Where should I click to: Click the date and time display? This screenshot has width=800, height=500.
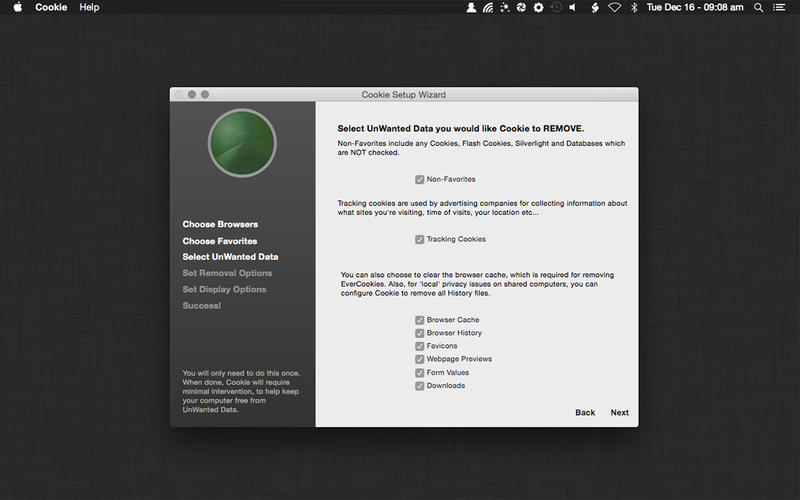click(695, 7)
